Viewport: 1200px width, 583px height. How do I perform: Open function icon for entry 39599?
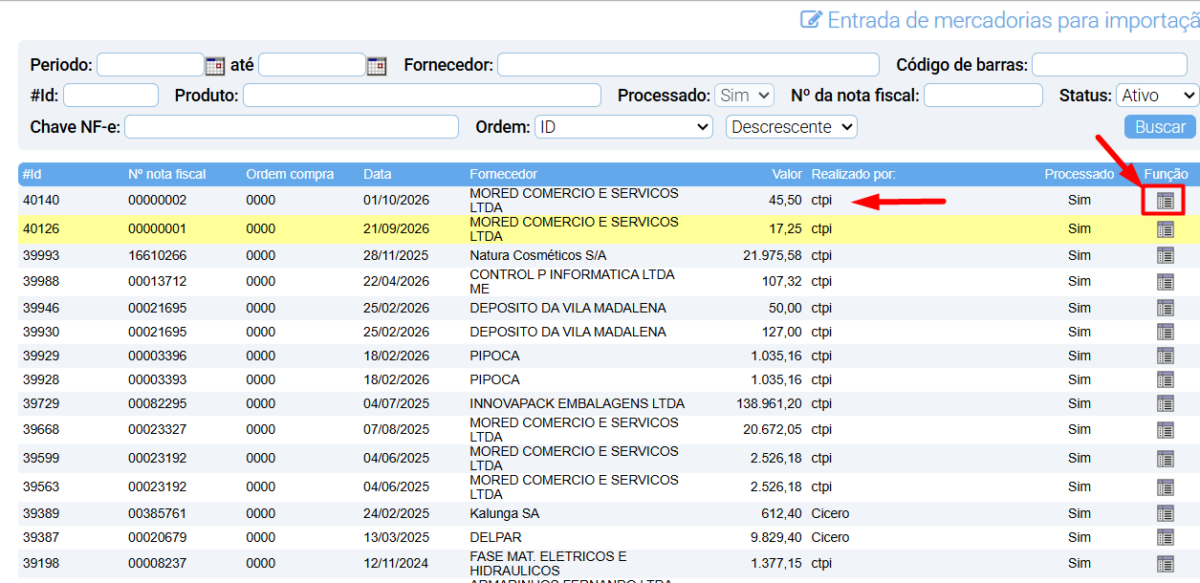coord(1165,459)
